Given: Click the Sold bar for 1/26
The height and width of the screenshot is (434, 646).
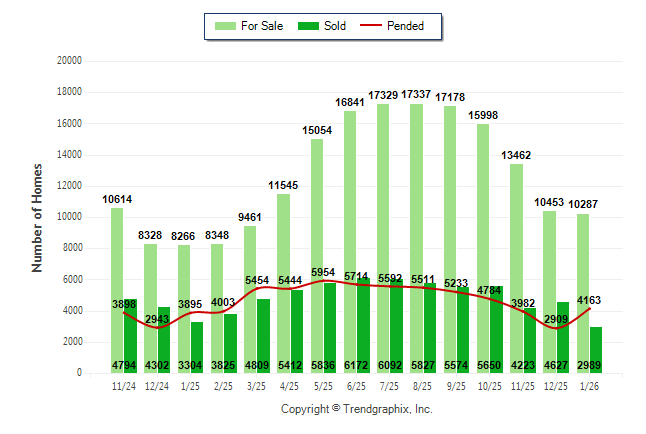Looking at the screenshot, I should coord(595,345).
